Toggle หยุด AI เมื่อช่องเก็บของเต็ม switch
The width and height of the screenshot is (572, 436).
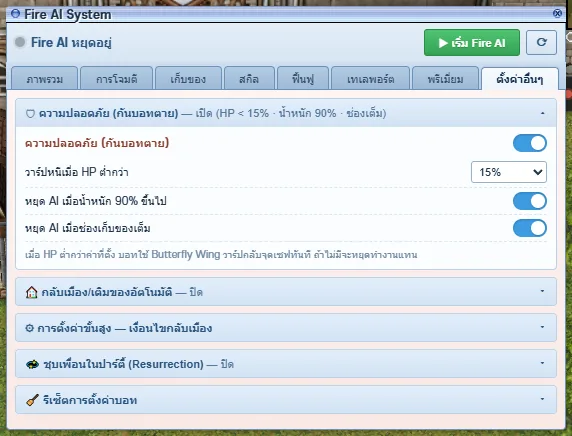point(530,228)
